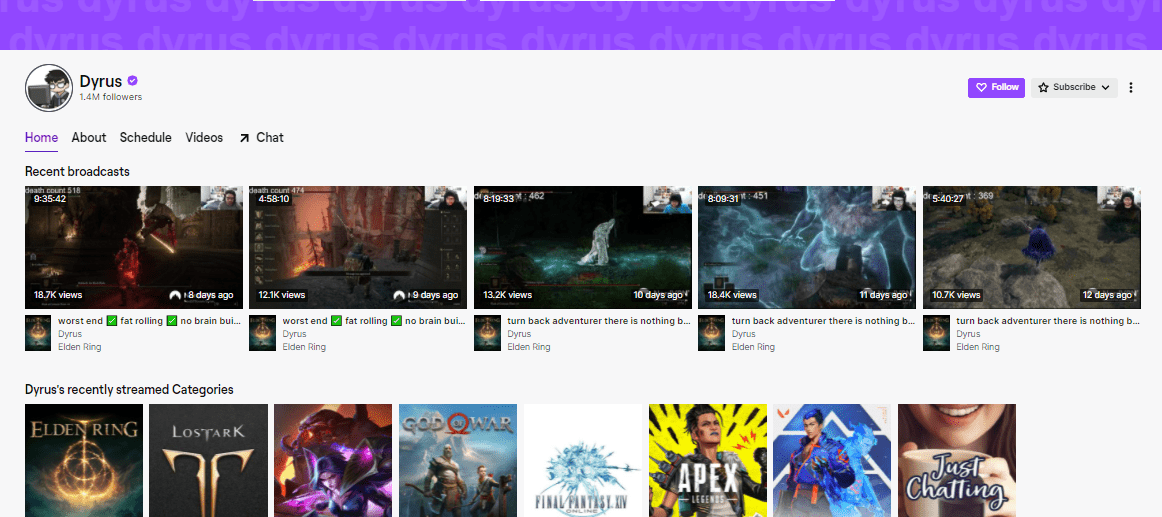Open the Just Chatting category cover
This screenshot has height=517, width=1162.
tap(957, 460)
